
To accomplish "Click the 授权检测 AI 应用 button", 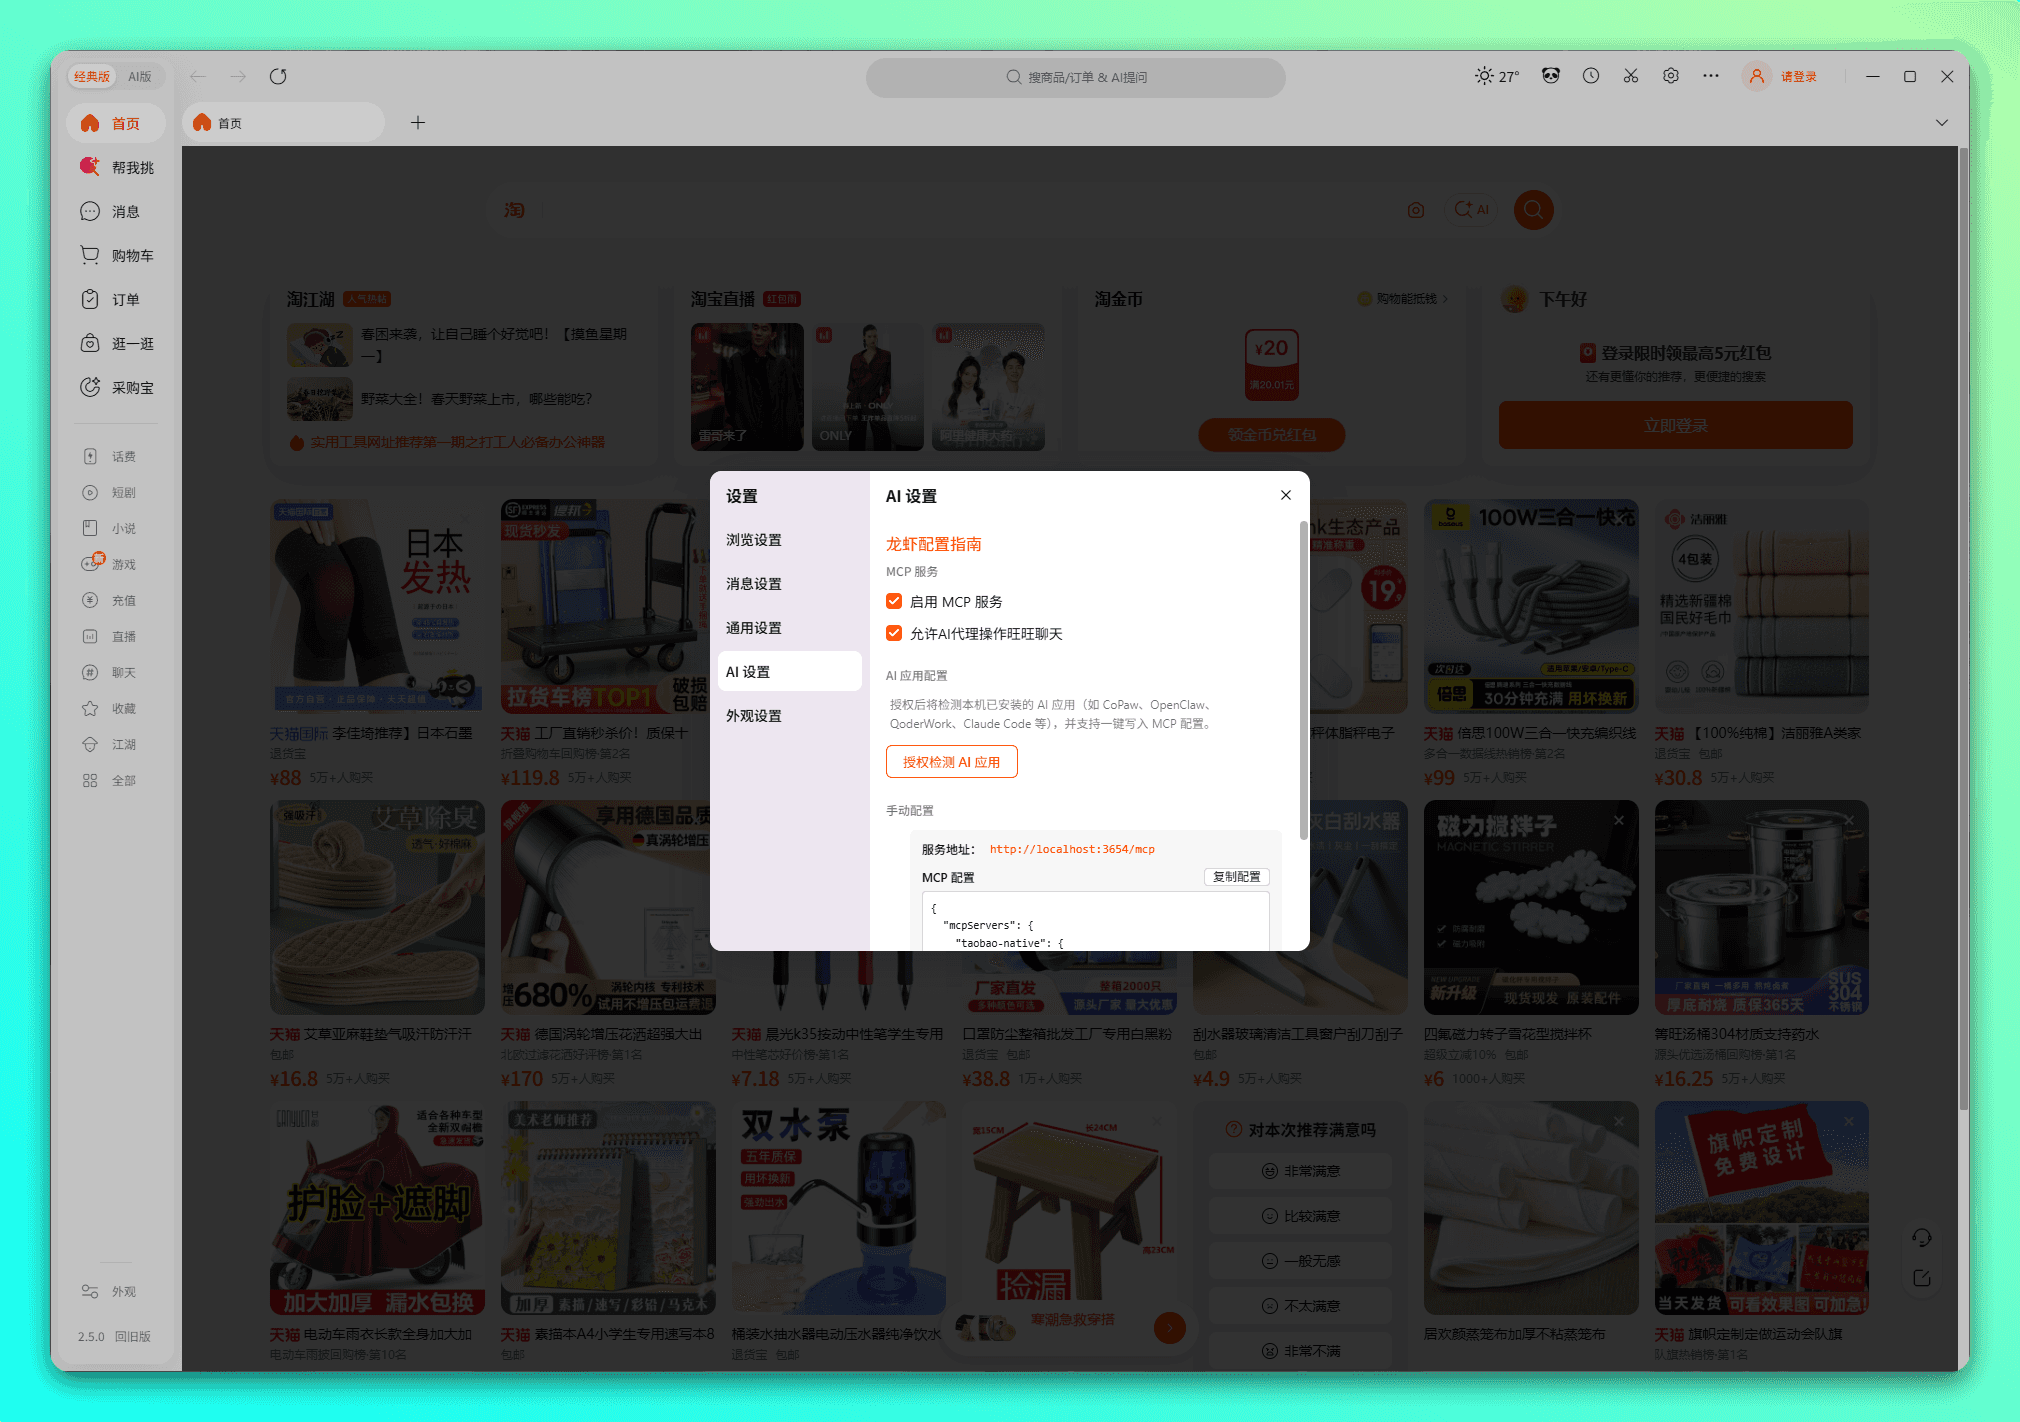I will 951,762.
